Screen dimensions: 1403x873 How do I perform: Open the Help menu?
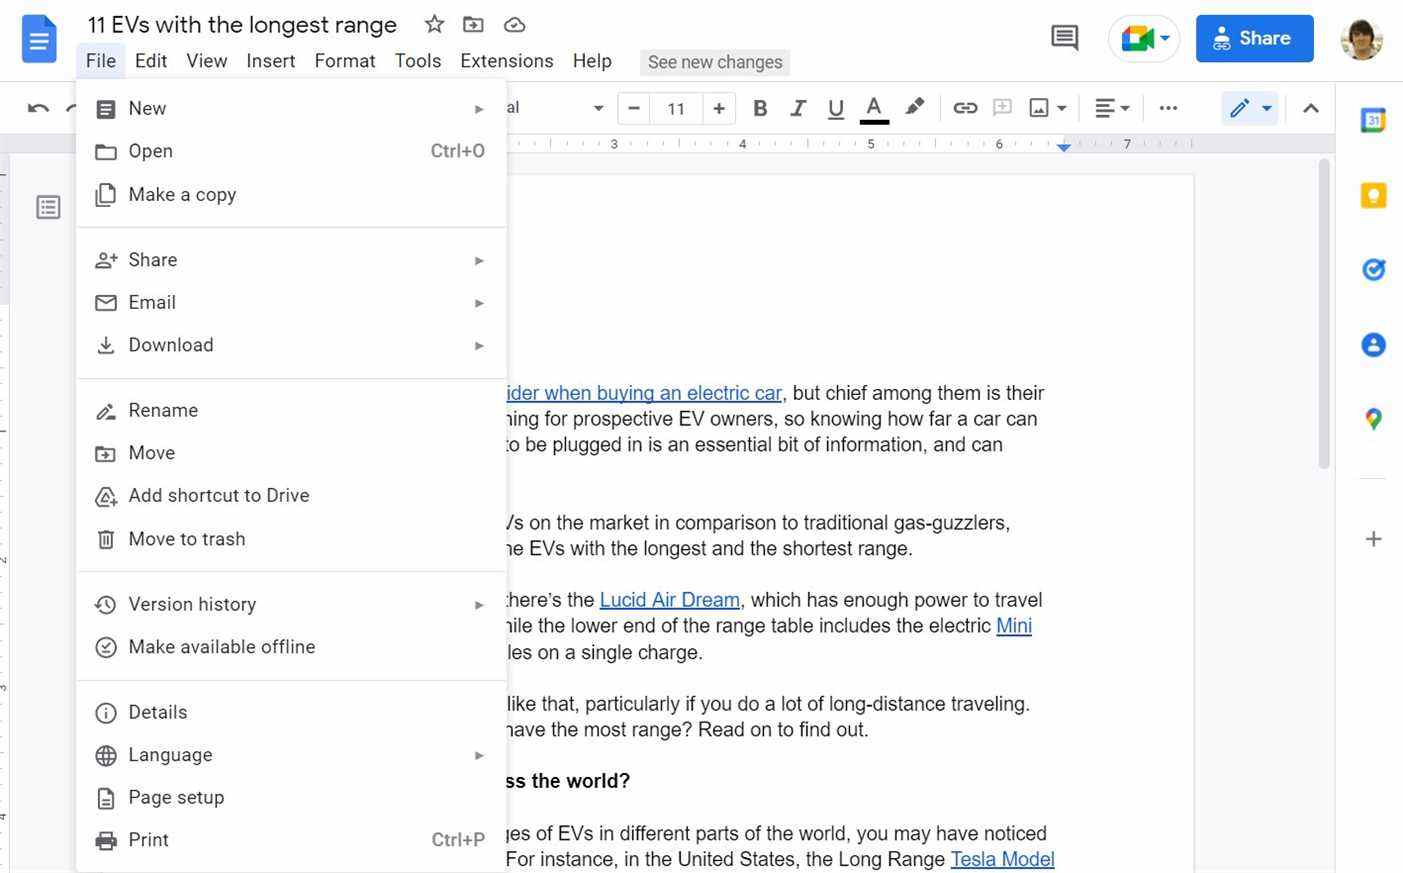pyautogui.click(x=592, y=61)
